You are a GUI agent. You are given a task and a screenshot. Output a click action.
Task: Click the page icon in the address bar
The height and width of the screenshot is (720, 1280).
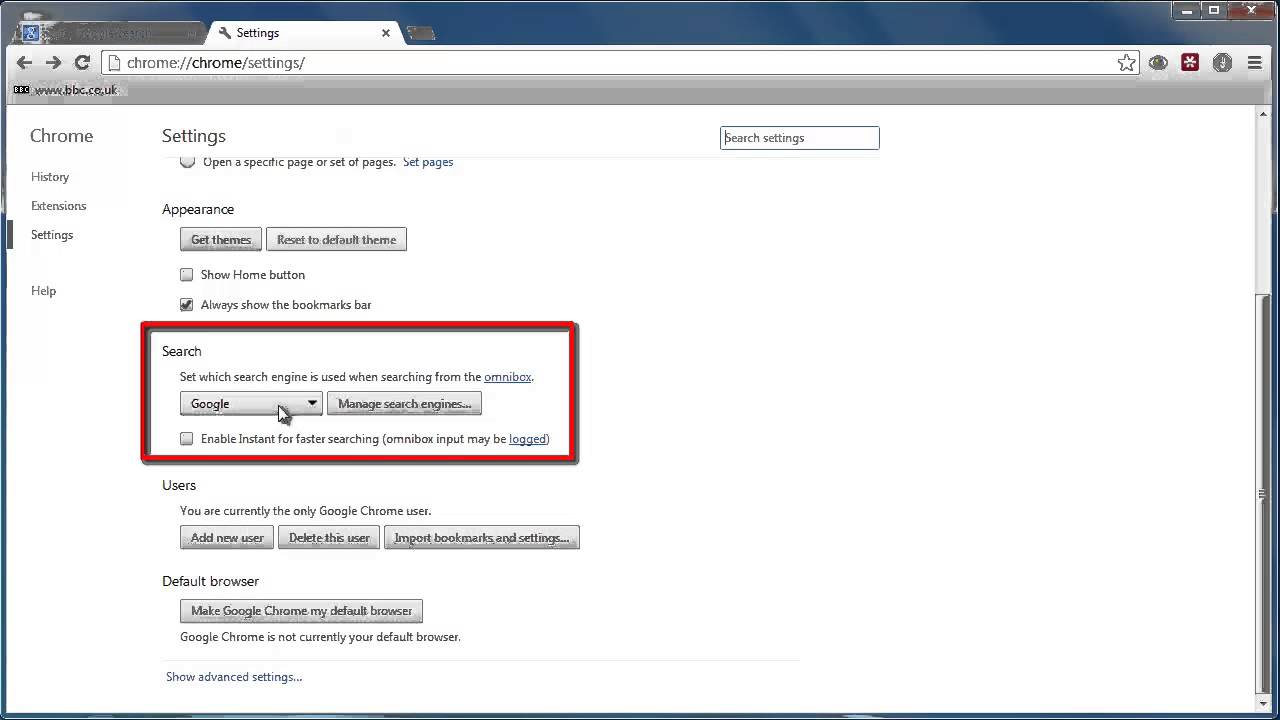[x=114, y=63]
